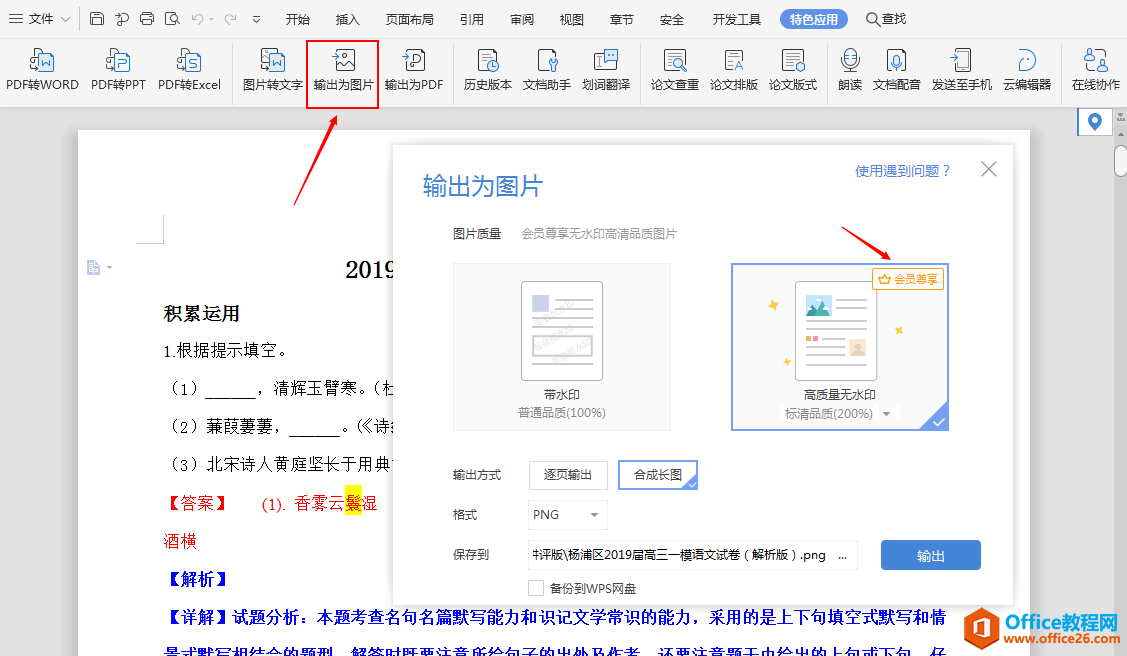Viewport: 1127px width, 656px height.
Task: Click the redo arrow icon
Action: coord(230,19)
